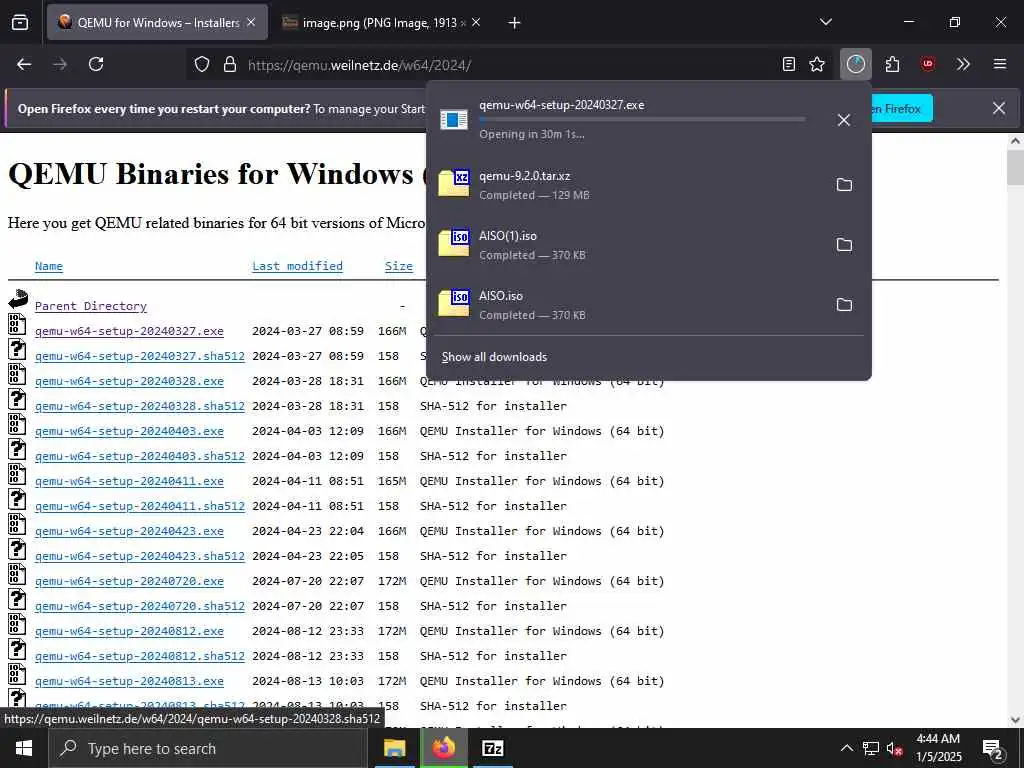Close the image.png tab

(476, 23)
